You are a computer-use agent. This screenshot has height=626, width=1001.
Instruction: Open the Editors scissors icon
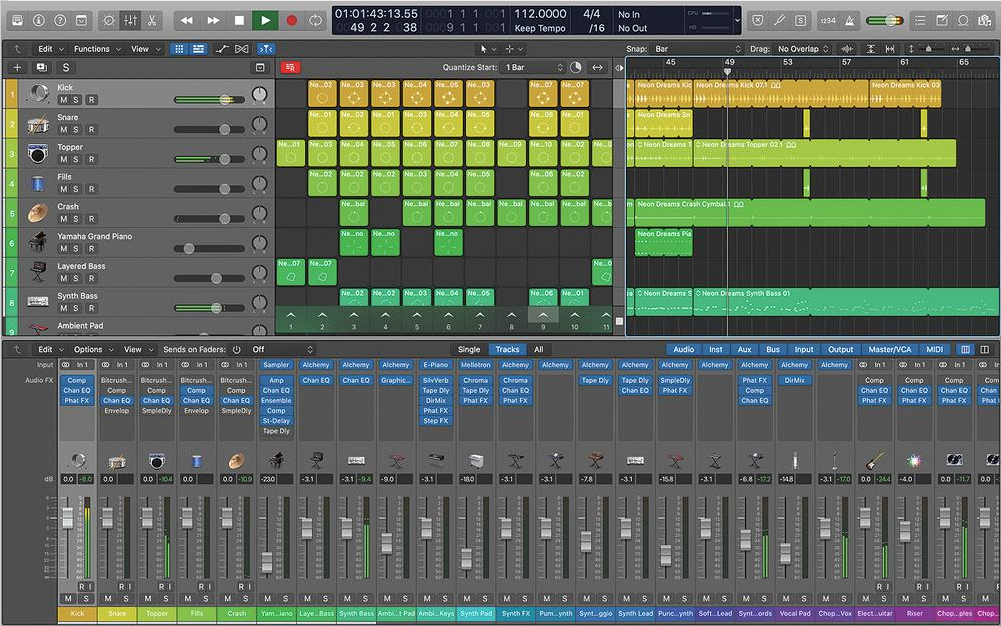(152, 20)
